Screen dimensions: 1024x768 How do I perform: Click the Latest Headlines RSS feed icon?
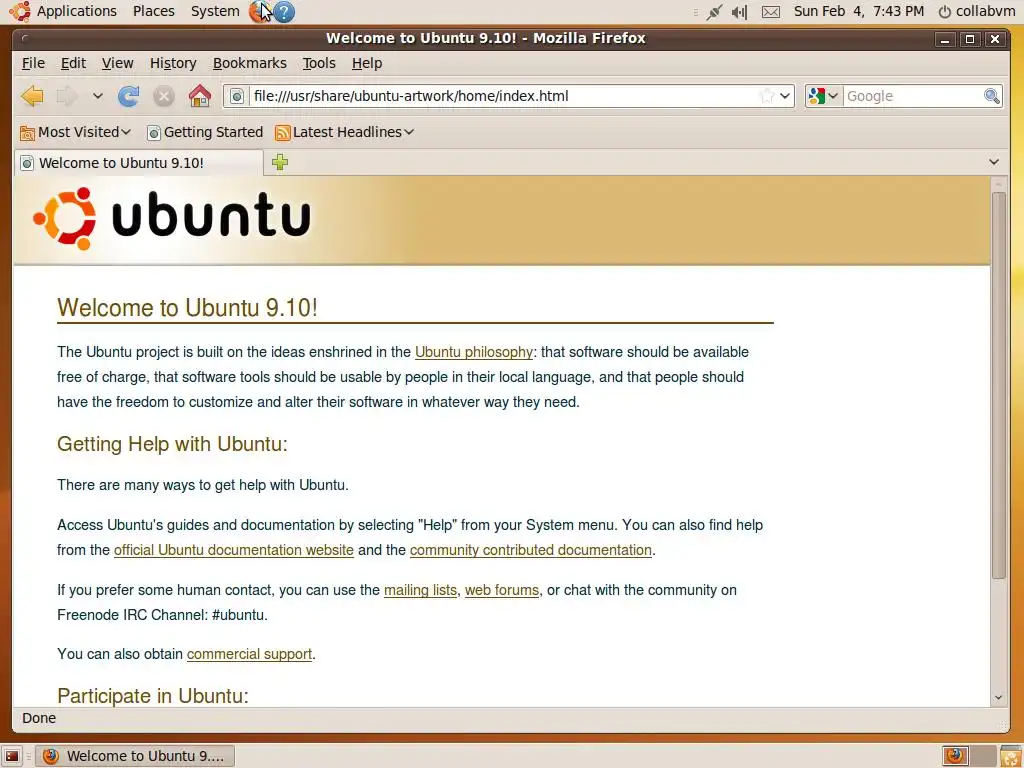pos(283,133)
